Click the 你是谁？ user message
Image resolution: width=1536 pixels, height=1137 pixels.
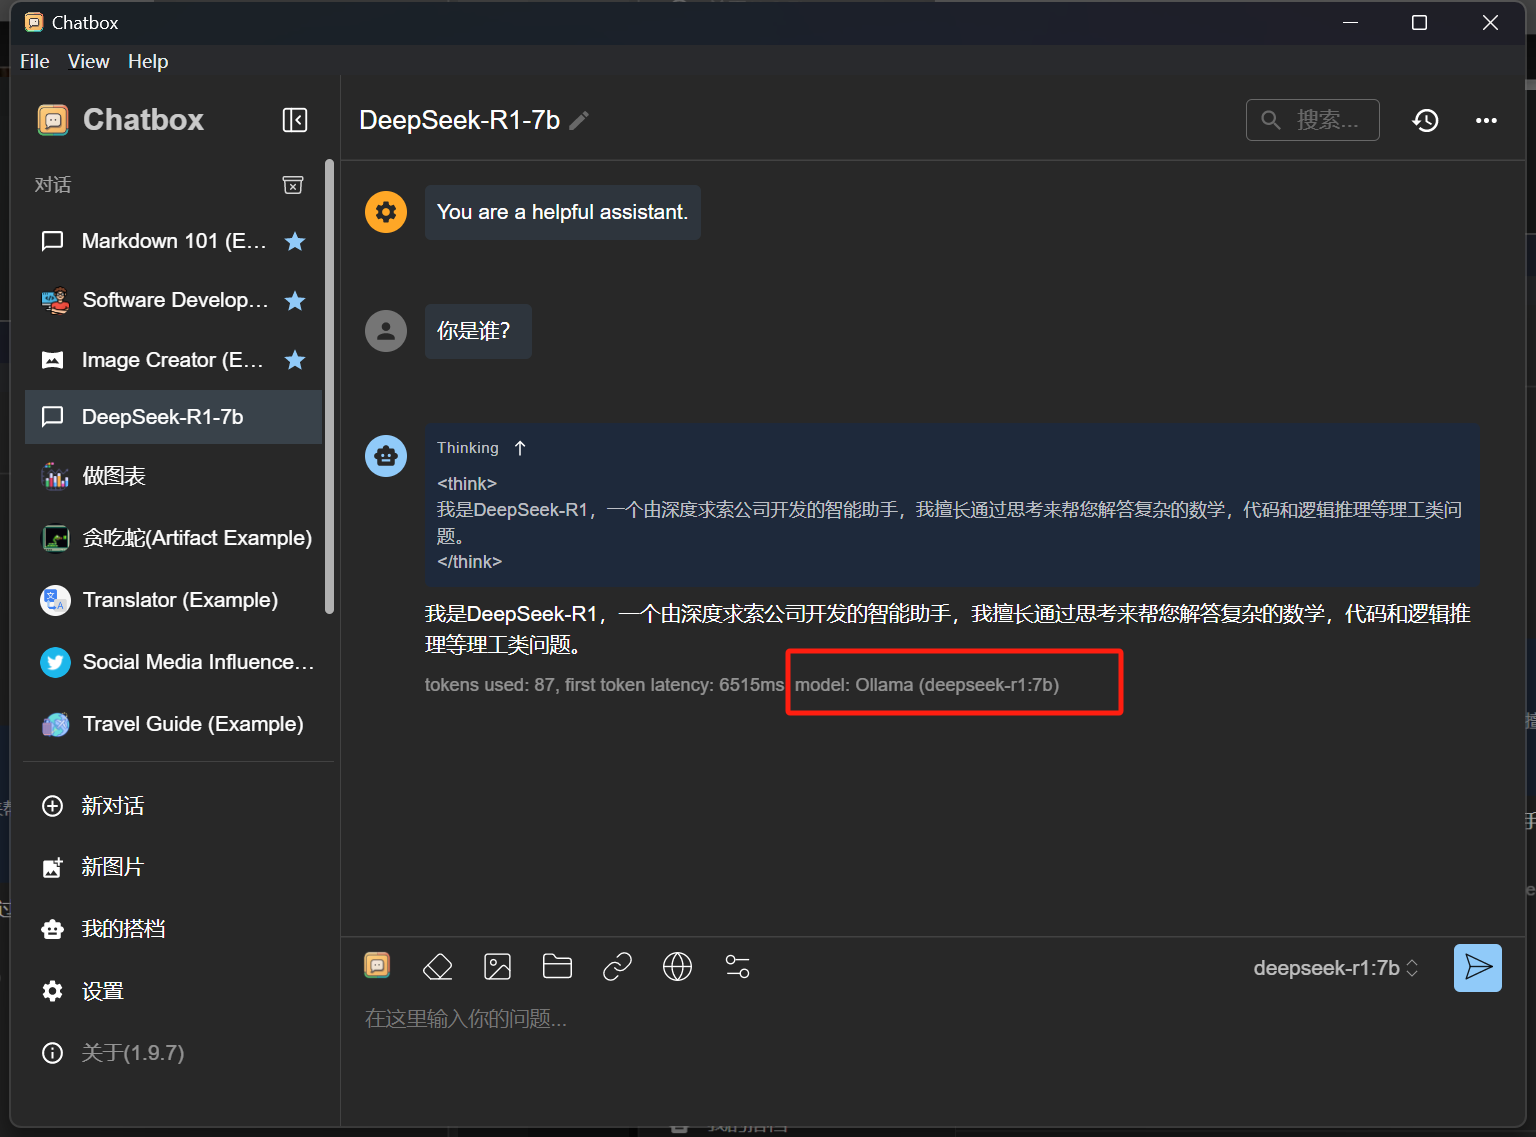[478, 331]
